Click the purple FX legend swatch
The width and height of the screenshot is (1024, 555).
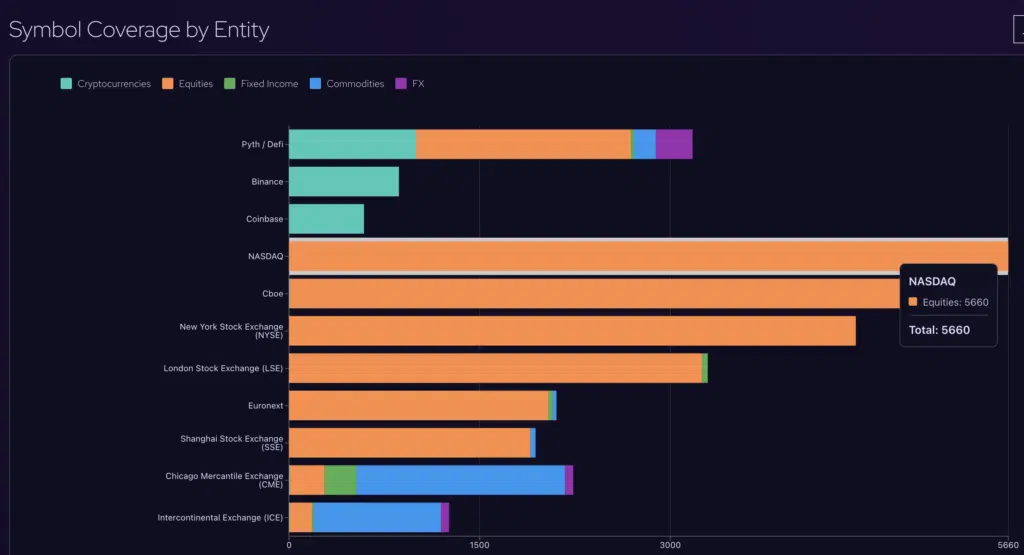coord(401,84)
